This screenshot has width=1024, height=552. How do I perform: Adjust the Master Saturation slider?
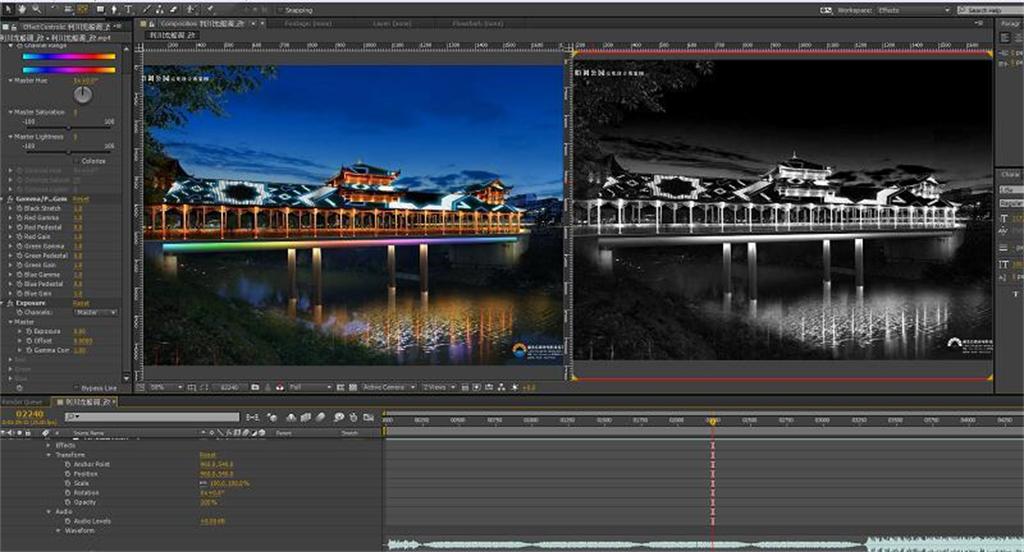pyautogui.click(x=67, y=128)
